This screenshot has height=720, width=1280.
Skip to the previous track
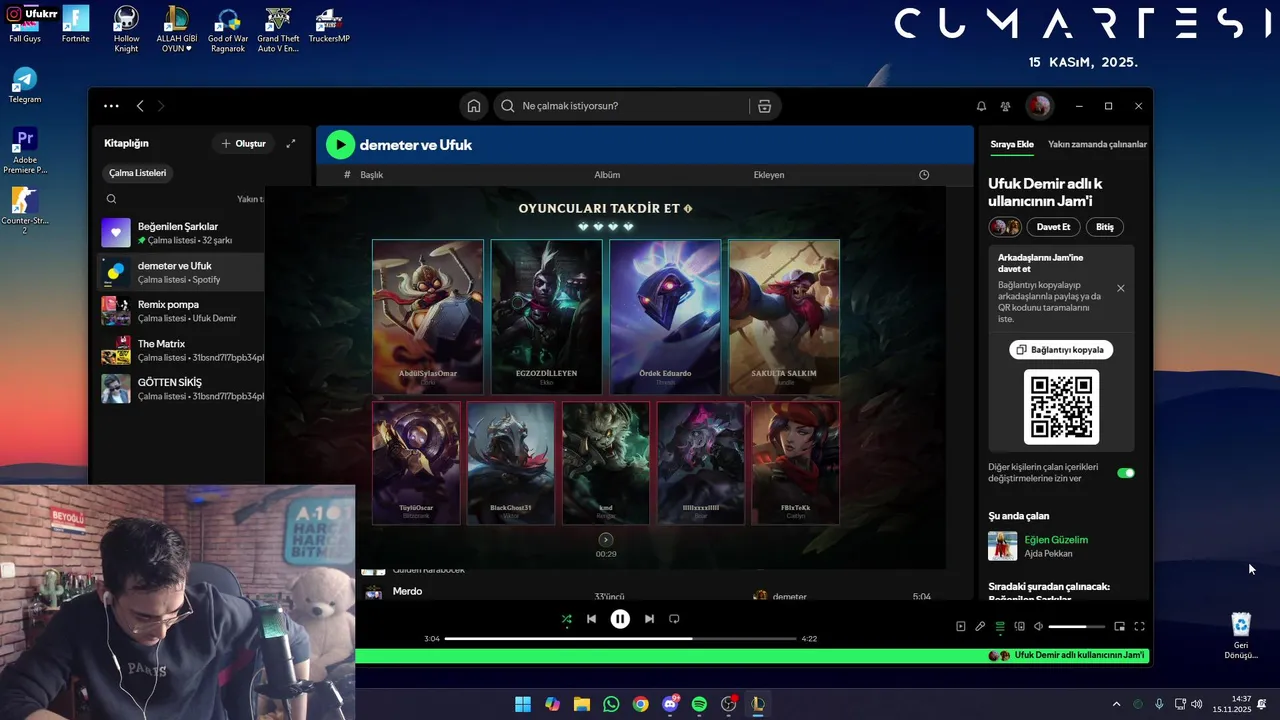(591, 619)
